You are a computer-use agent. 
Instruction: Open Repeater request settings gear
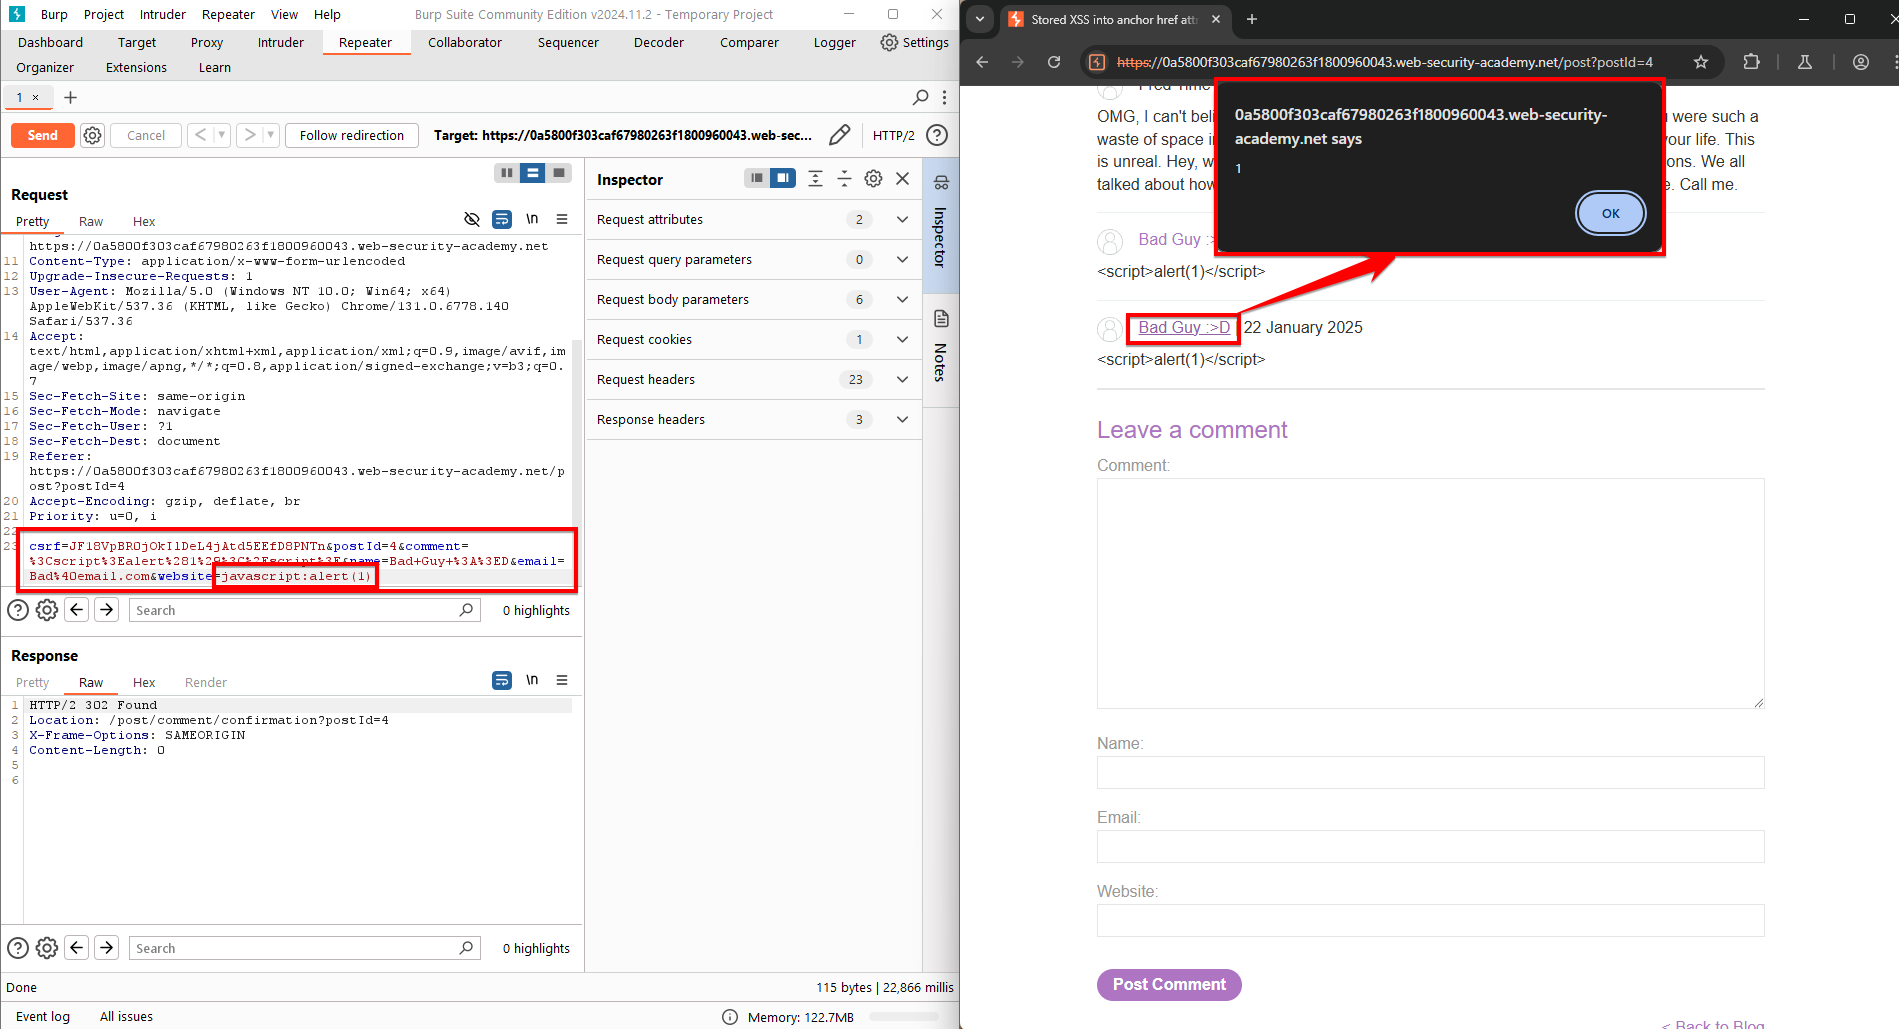coord(92,135)
